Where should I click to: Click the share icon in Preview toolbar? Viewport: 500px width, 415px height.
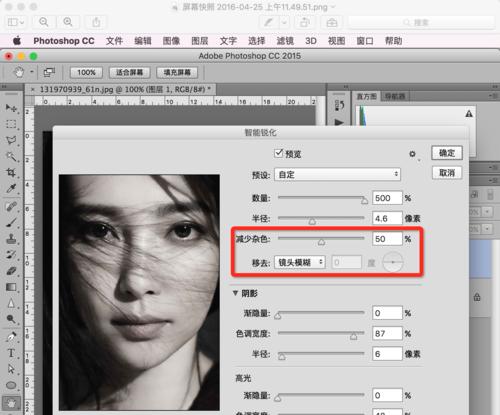[96, 22]
